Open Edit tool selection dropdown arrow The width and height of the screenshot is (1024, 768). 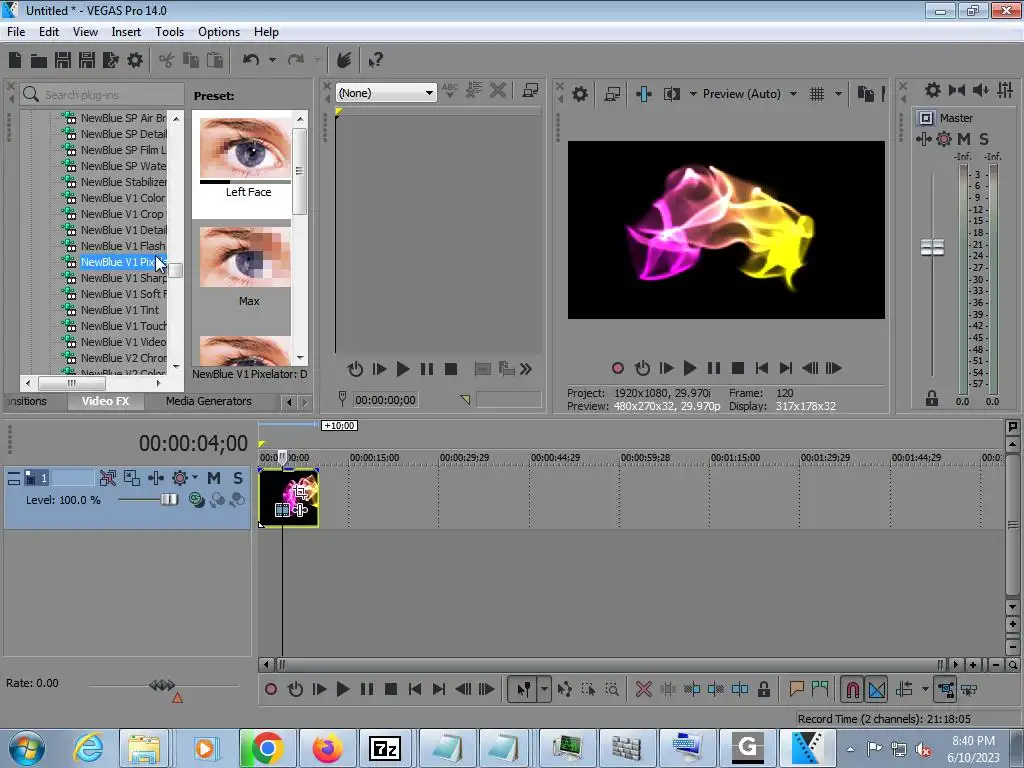pos(544,689)
